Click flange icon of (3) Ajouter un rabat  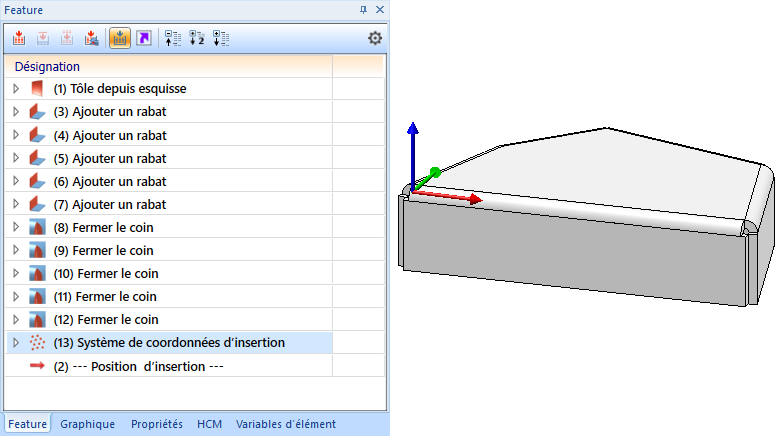coord(37,111)
